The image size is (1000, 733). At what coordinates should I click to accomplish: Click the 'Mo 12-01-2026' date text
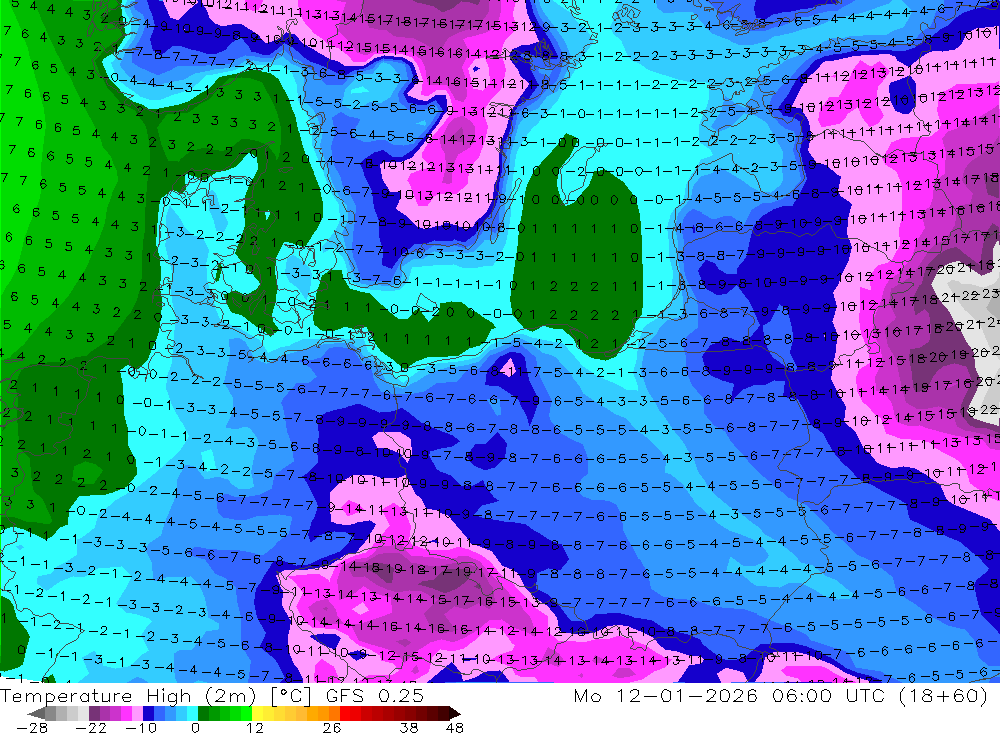click(x=665, y=695)
